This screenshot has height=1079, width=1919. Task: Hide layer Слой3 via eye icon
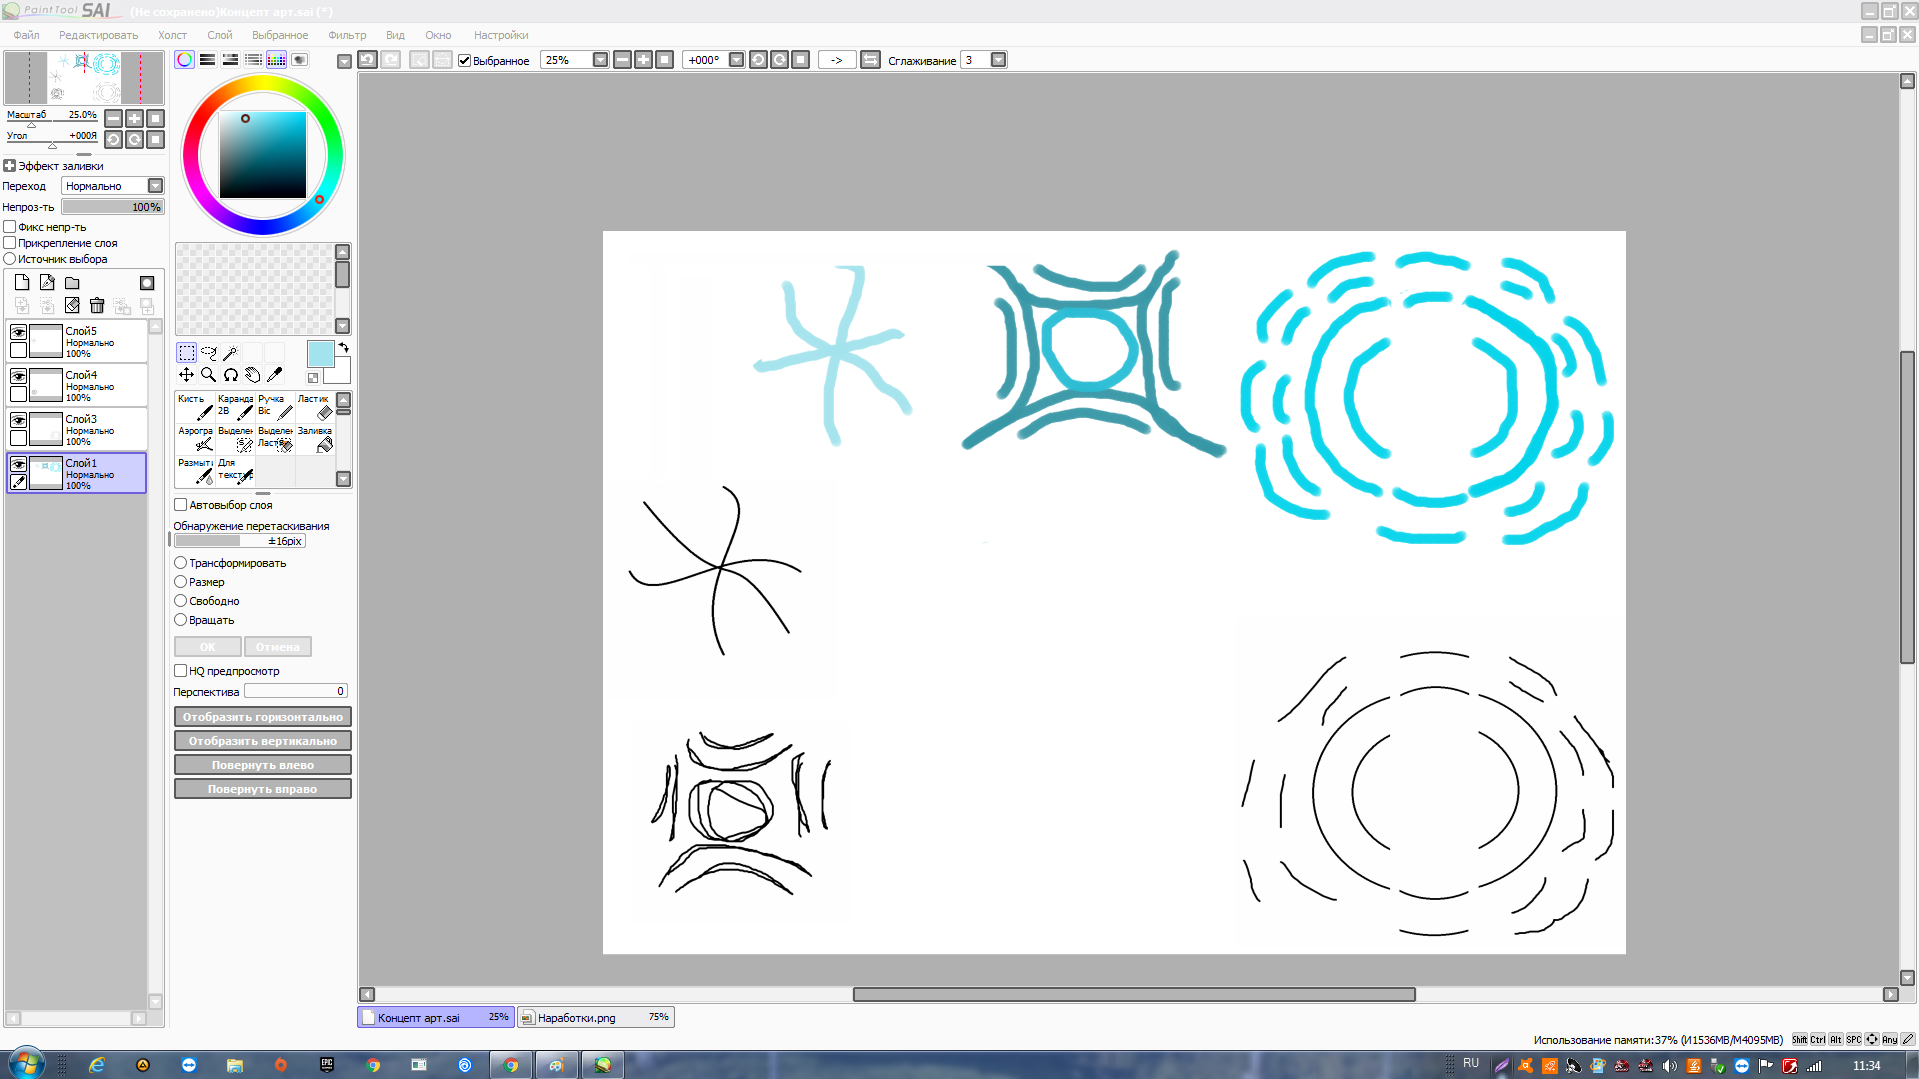pos(18,420)
